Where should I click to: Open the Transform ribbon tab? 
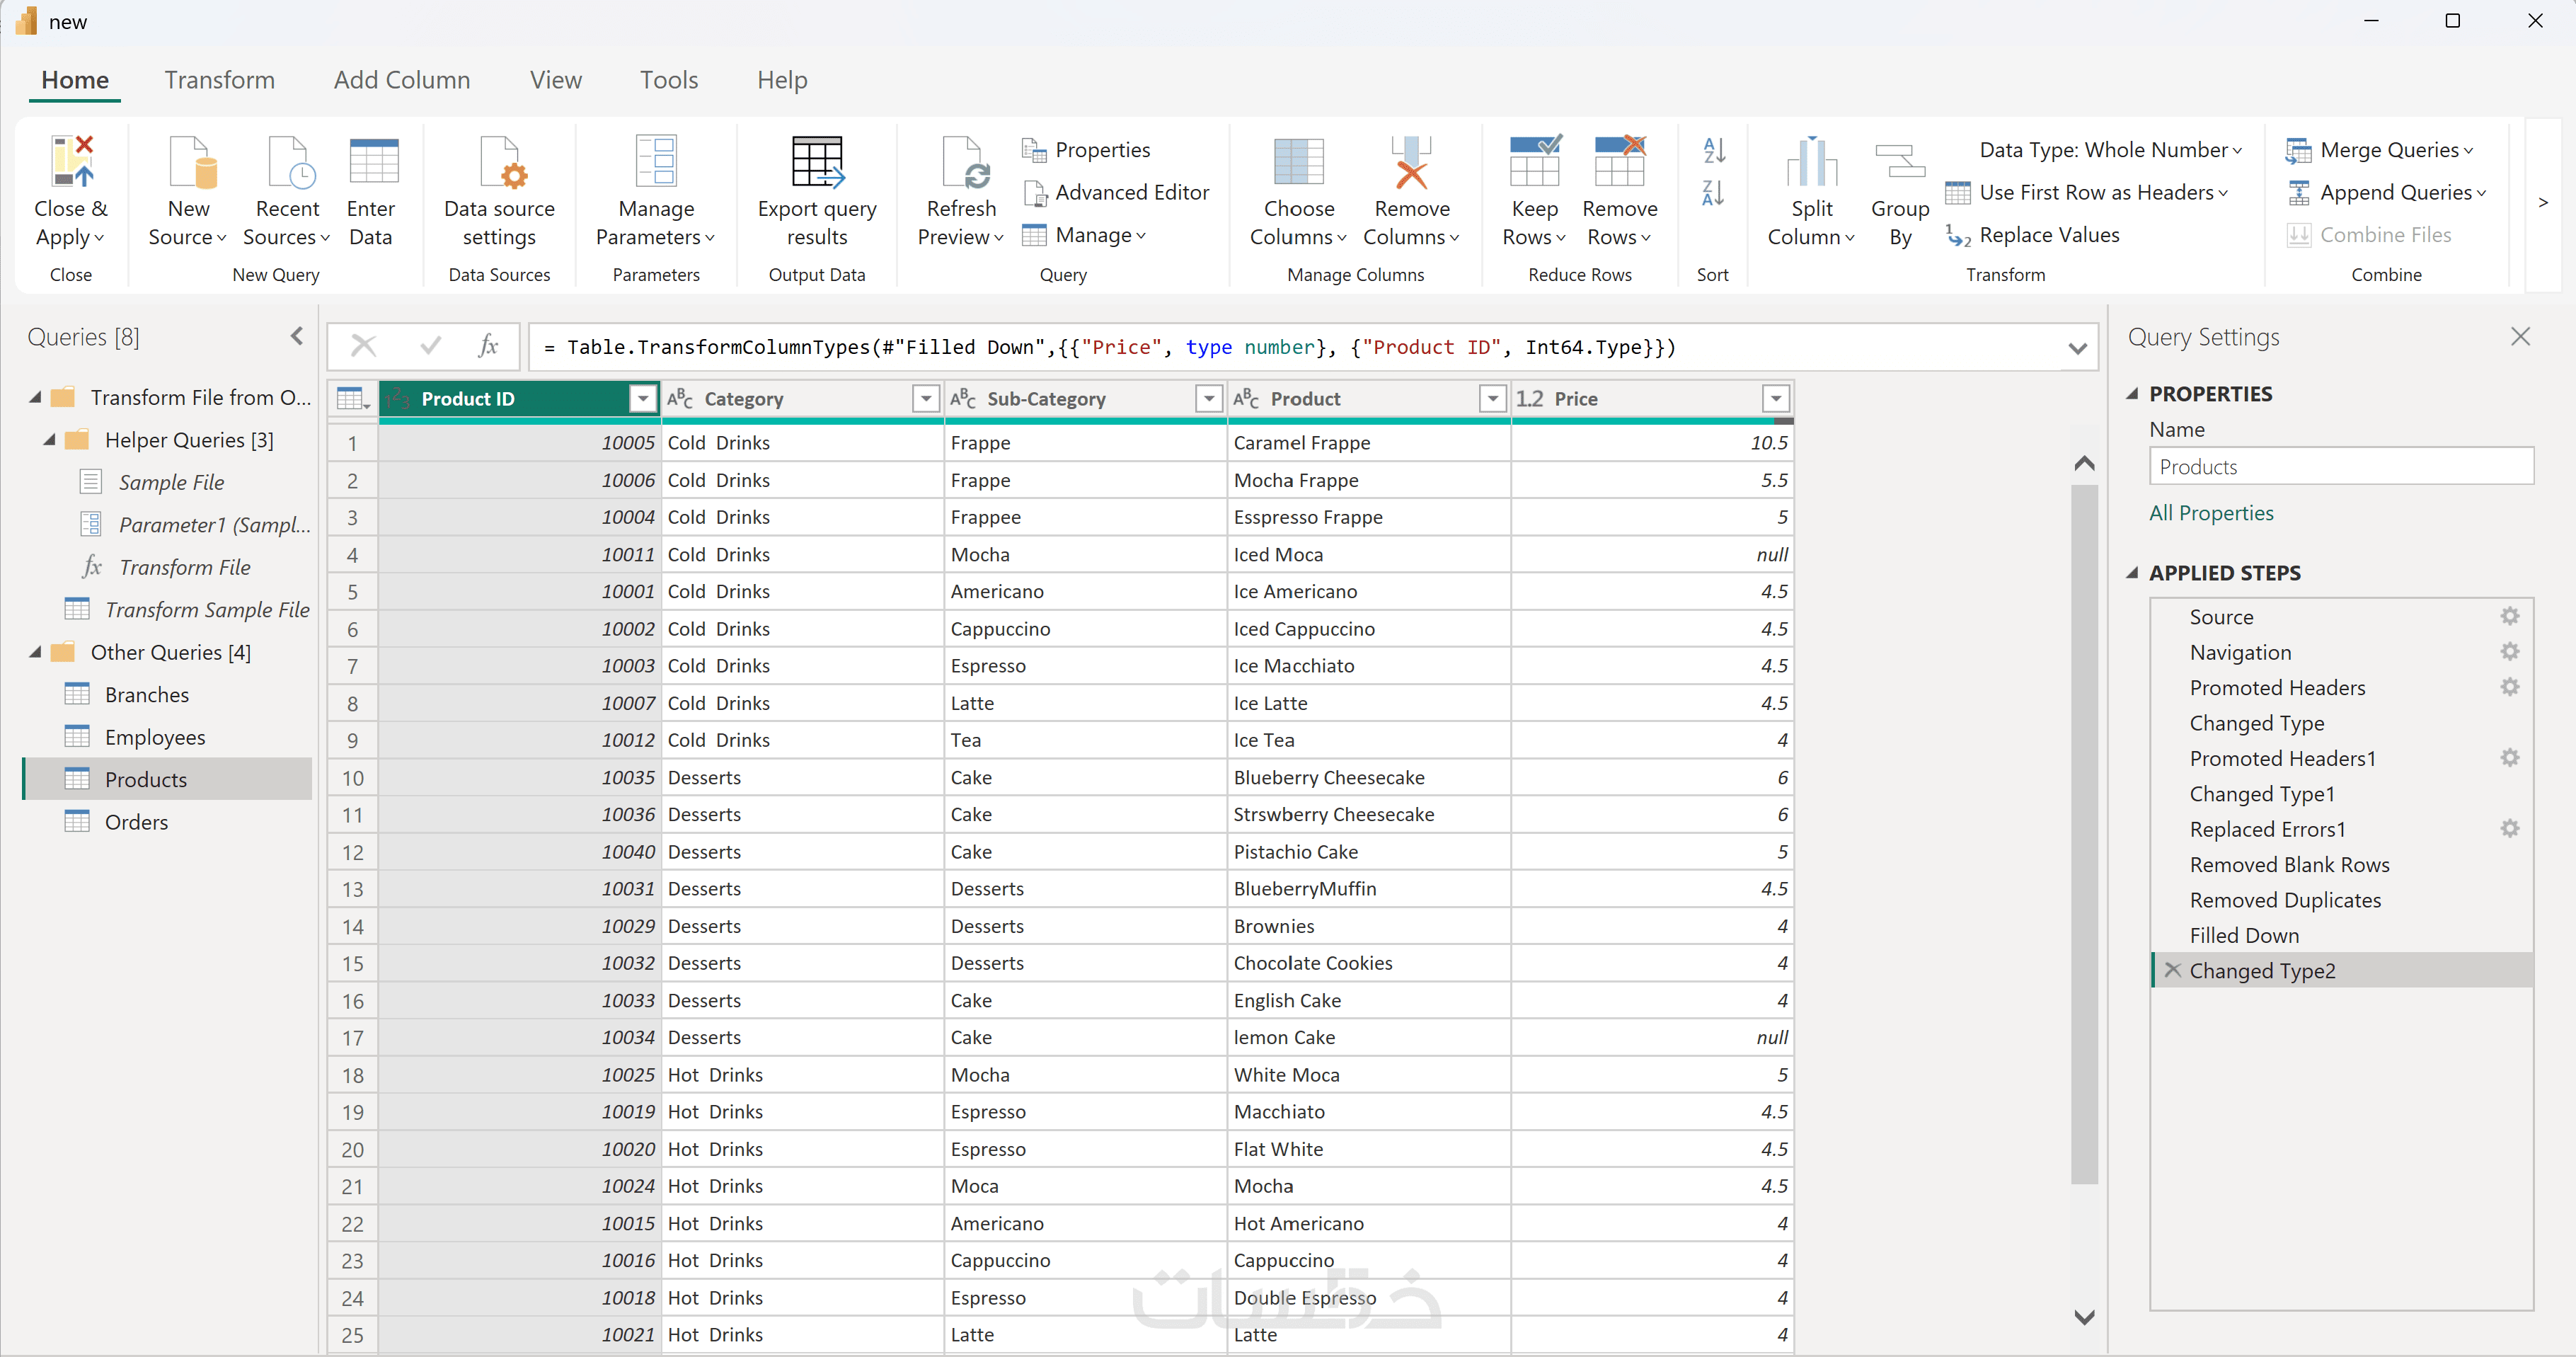219,80
